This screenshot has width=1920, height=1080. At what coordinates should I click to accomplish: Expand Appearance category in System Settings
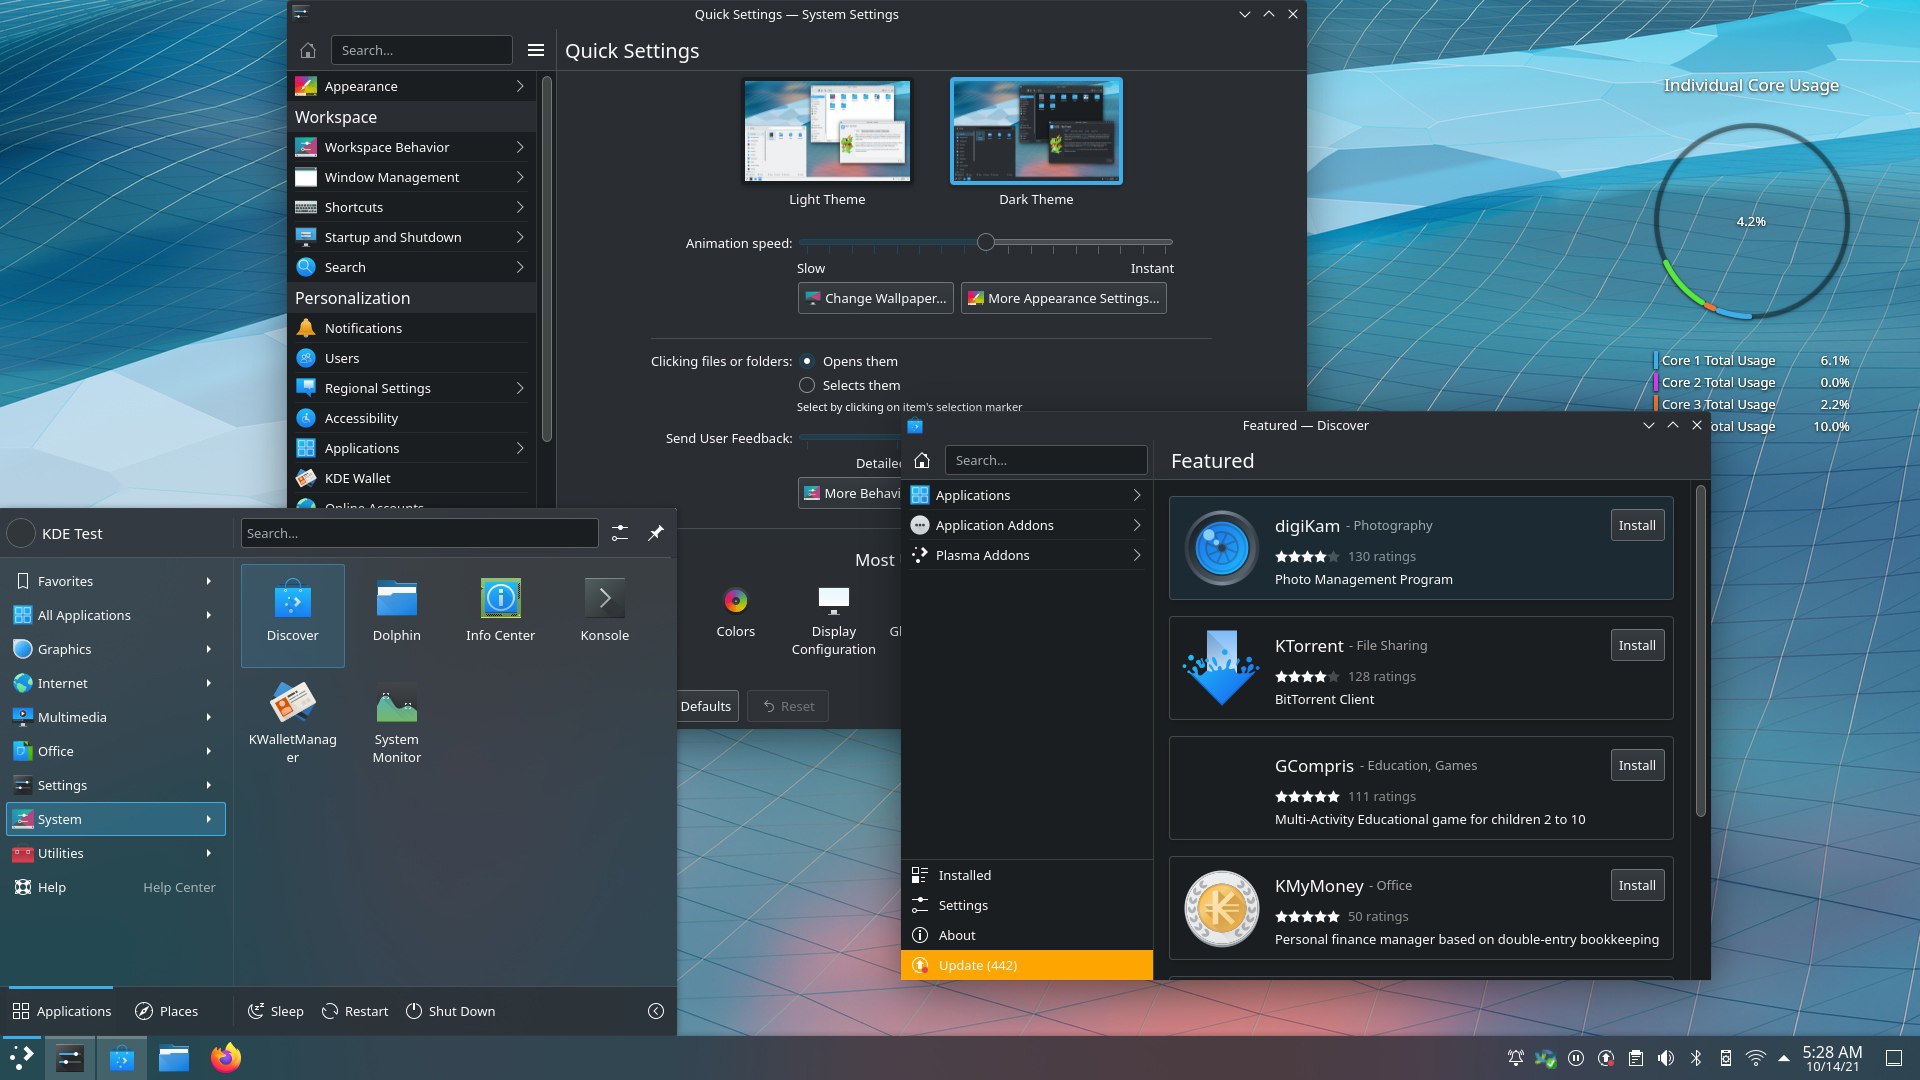pyautogui.click(x=411, y=86)
